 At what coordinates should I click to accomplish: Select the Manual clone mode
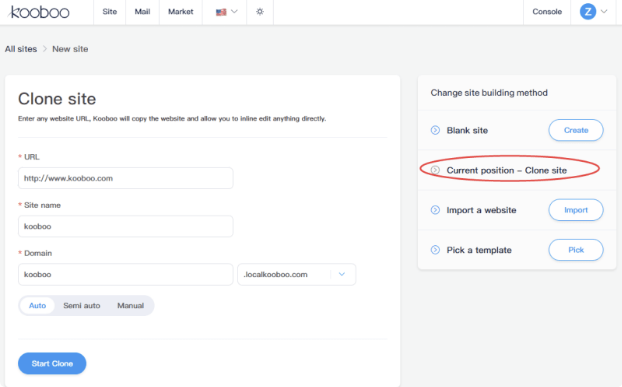click(x=131, y=306)
